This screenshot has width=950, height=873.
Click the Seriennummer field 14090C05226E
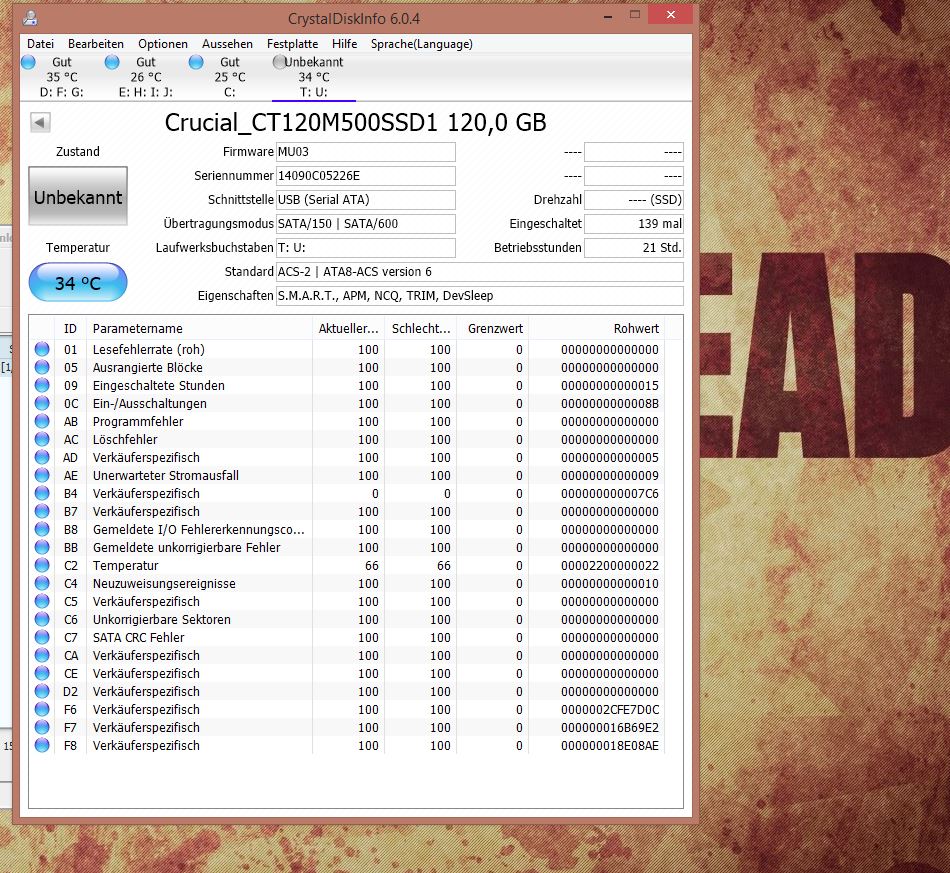[366, 176]
